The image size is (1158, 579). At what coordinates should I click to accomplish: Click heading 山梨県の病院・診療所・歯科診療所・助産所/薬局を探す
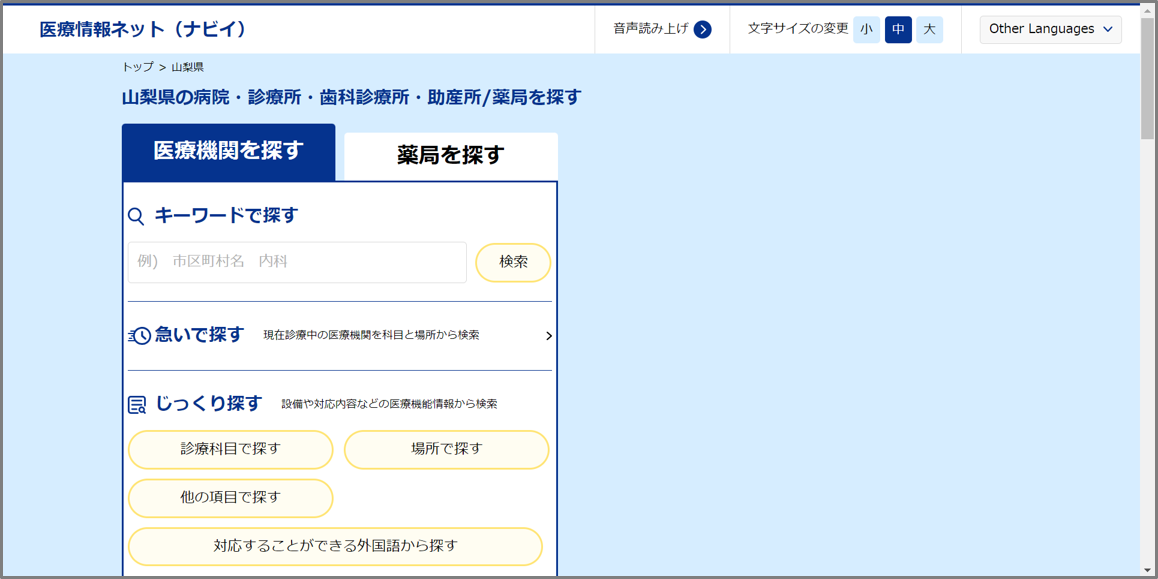(x=352, y=97)
